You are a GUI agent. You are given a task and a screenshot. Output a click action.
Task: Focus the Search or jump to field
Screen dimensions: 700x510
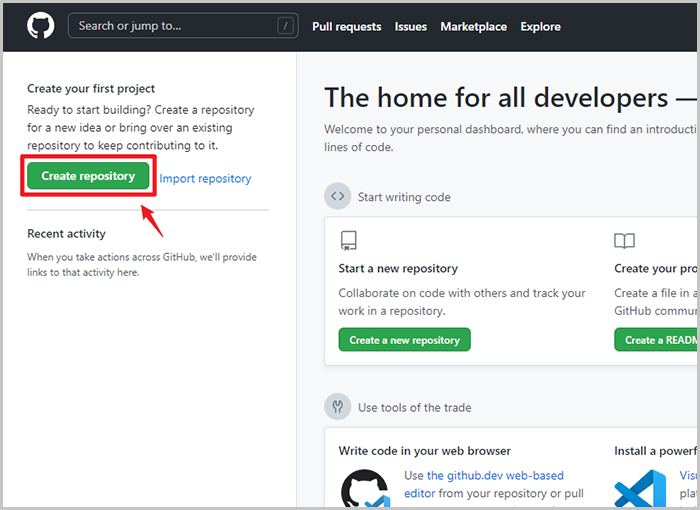click(183, 25)
